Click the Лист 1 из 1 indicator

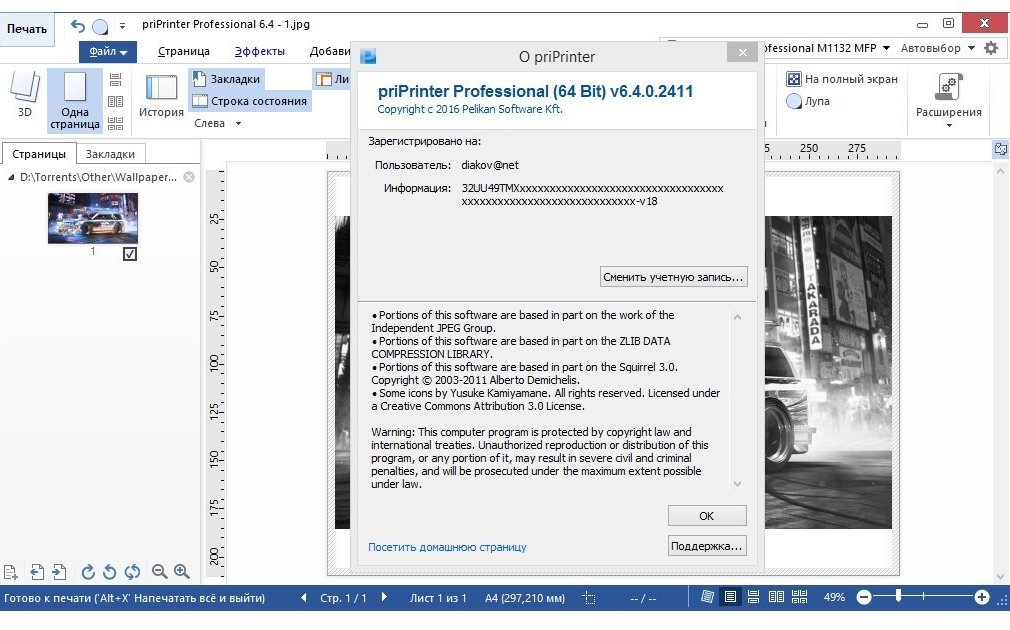[438, 598]
